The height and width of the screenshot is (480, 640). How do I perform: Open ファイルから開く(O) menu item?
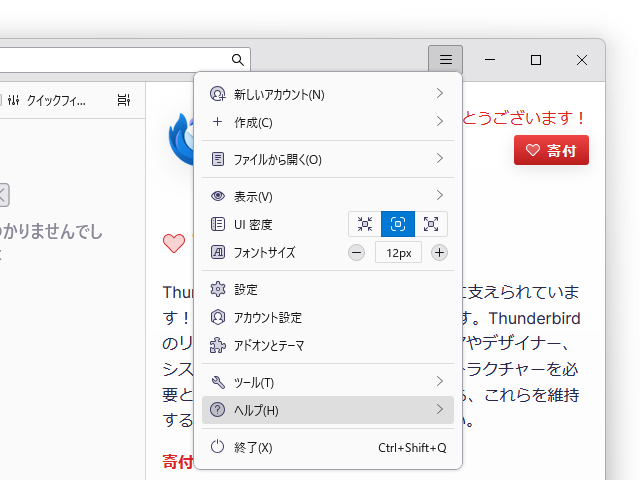[328, 159]
